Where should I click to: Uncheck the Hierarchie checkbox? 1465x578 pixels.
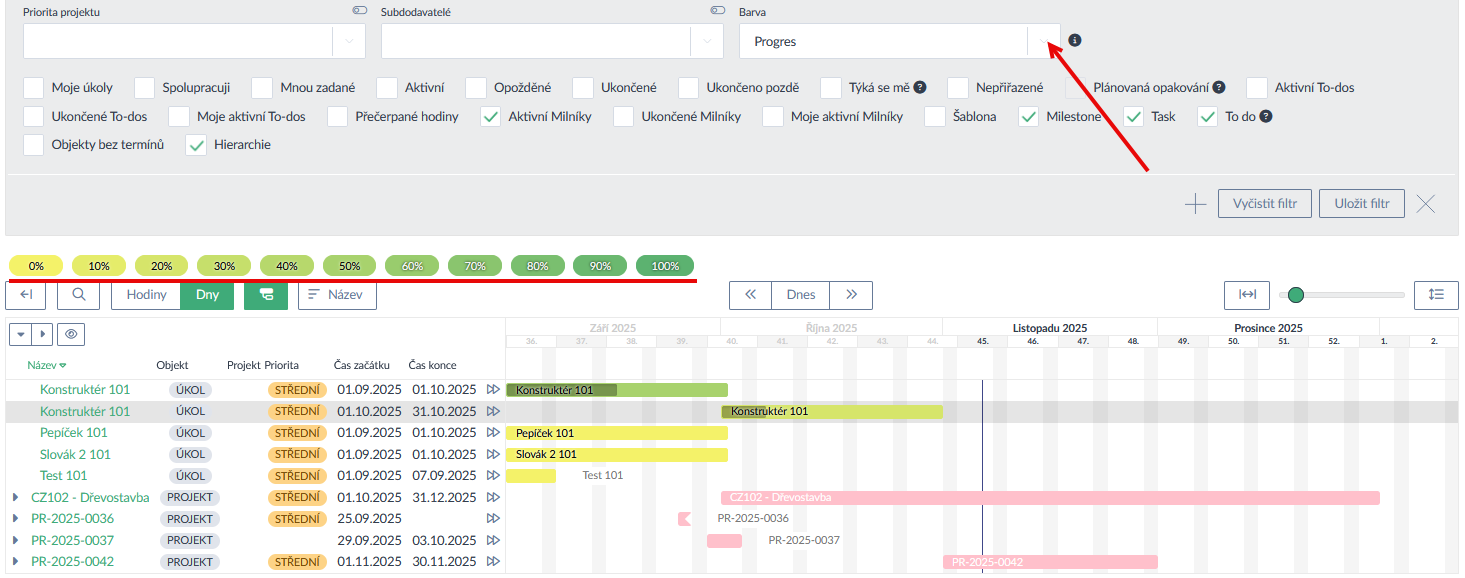pyautogui.click(x=197, y=145)
